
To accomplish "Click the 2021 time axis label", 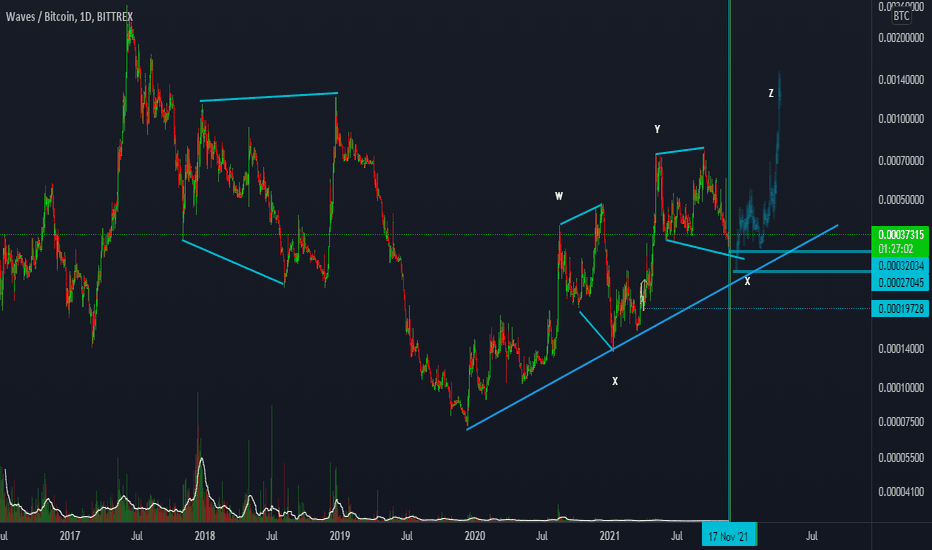I will point(609,536).
